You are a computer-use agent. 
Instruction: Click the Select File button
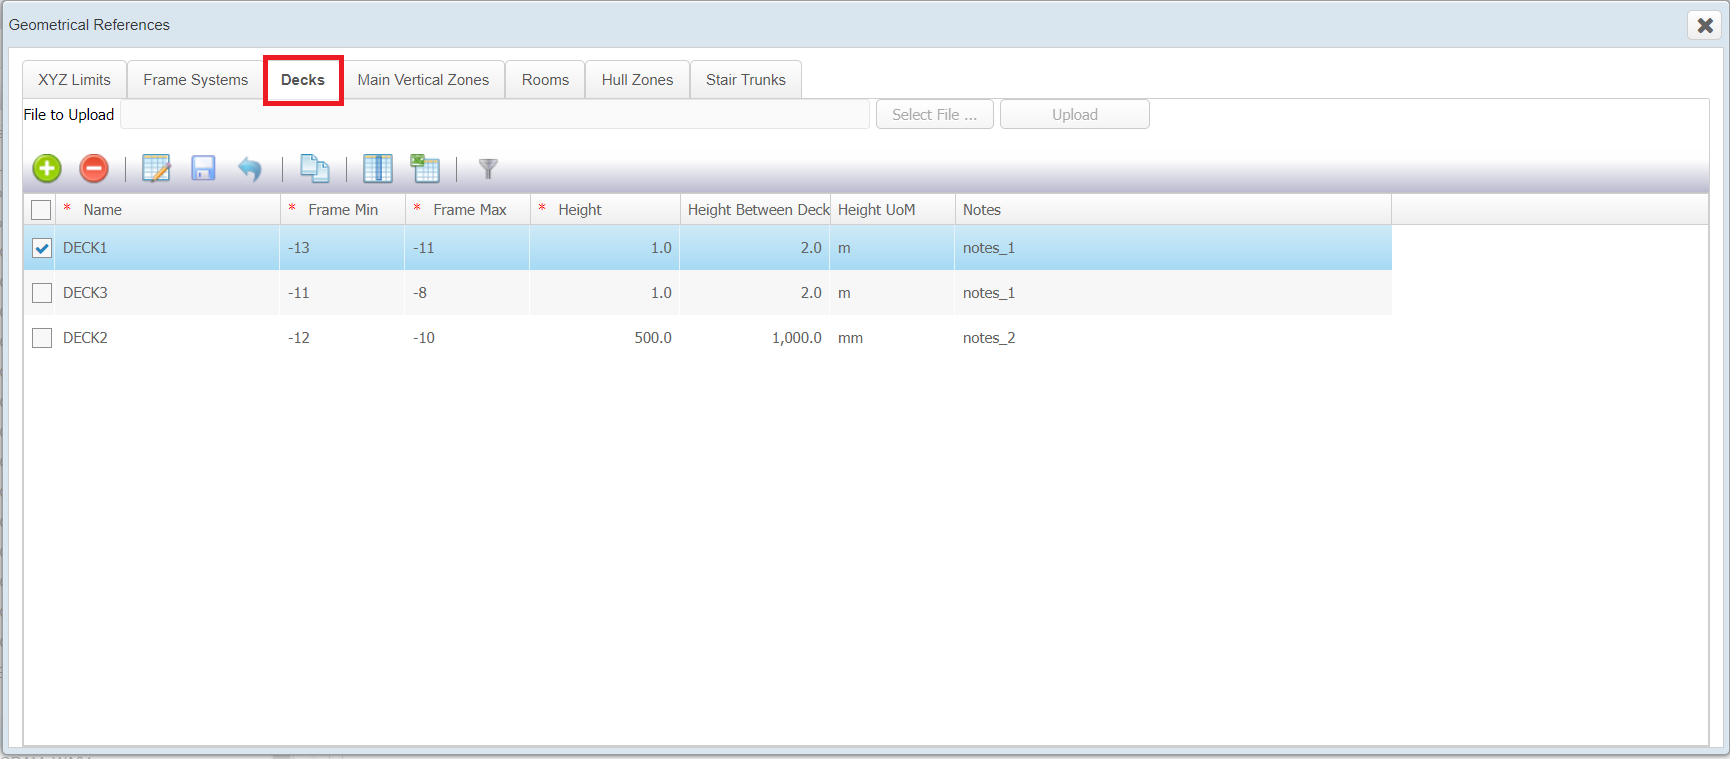(934, 115)
